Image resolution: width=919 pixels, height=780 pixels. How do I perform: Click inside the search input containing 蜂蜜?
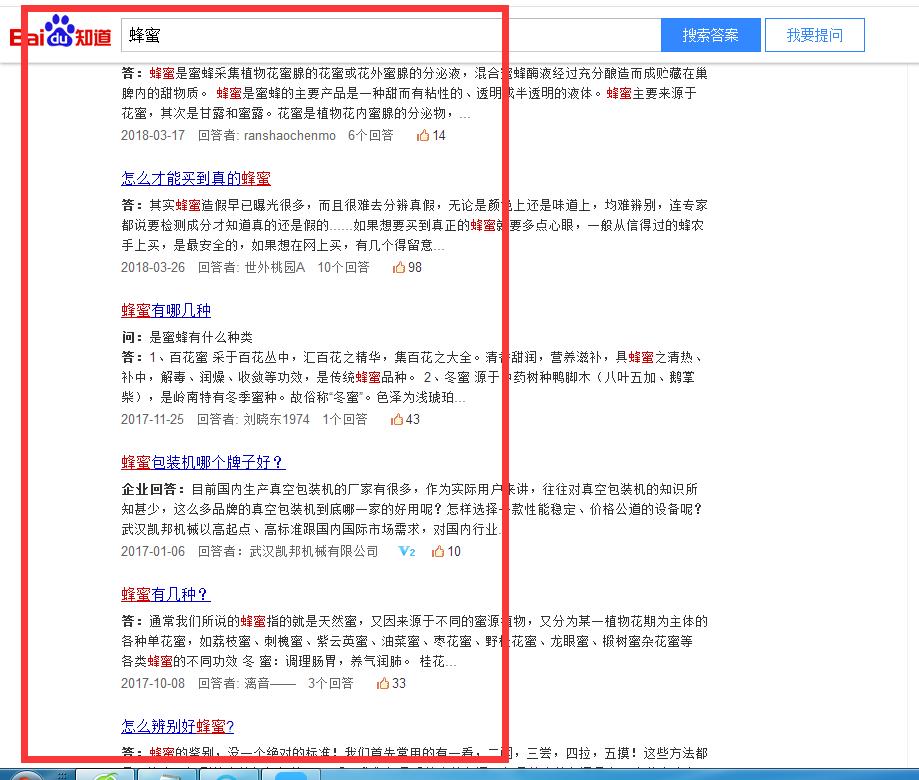[x=300, y=34]
